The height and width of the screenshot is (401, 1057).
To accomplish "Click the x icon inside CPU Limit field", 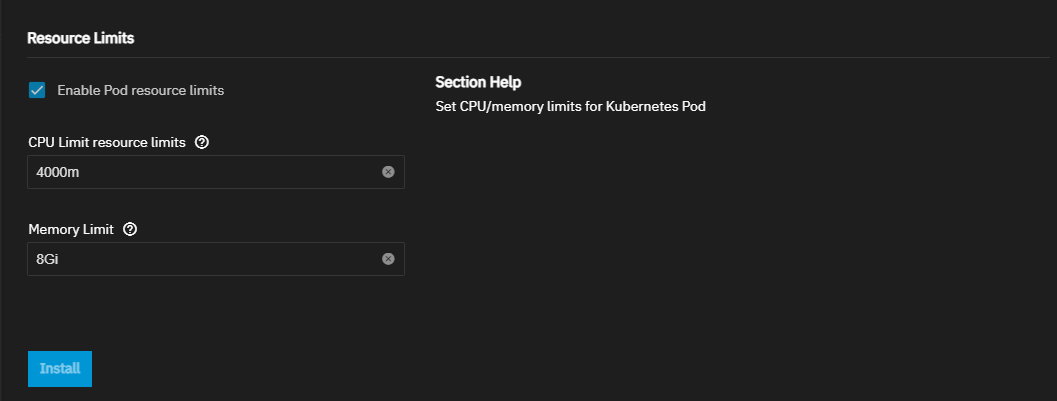I will coord(388,172).
